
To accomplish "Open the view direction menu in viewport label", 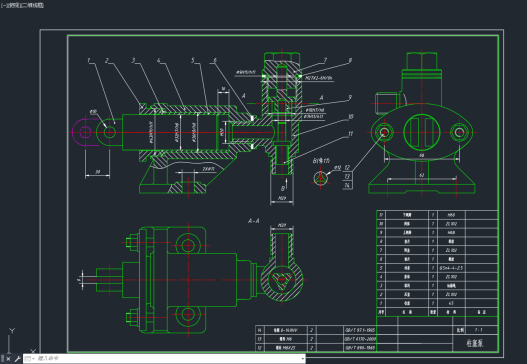I will point(13,5).
